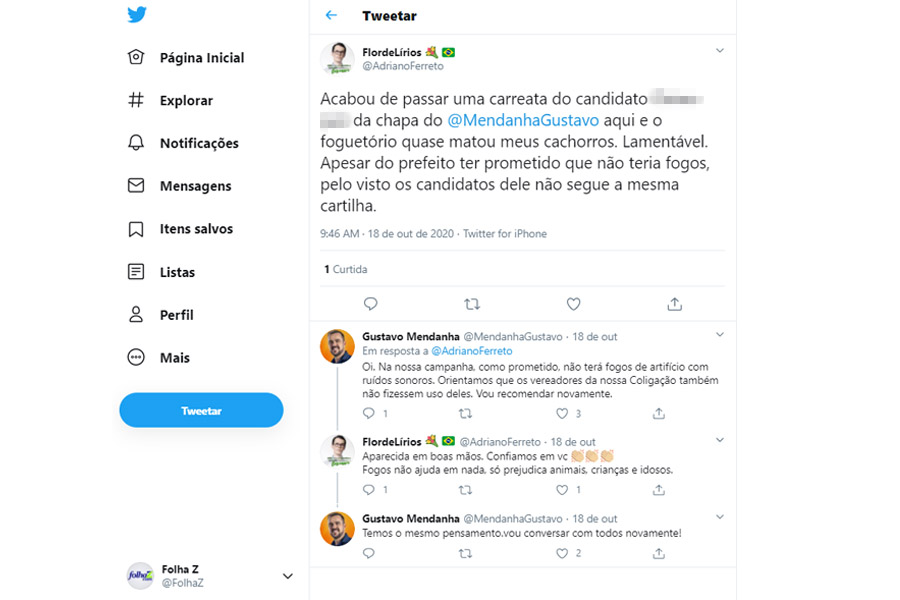Open the main tweet options chevron
This screenshot has width=900, height=600.
719,50
